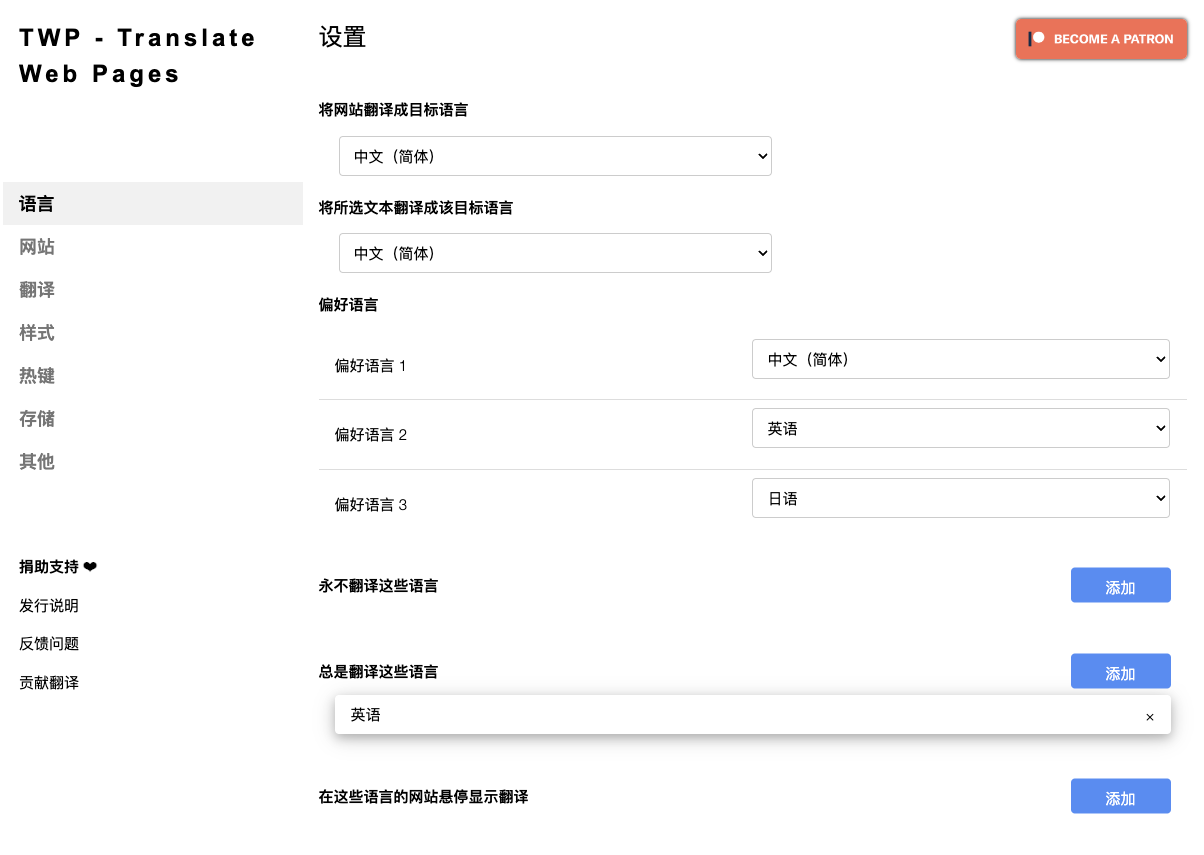Viewport: 1204px width, 855px height.
Task: Click the TWP - Translate Web Pages title
Action: [138, 56]
